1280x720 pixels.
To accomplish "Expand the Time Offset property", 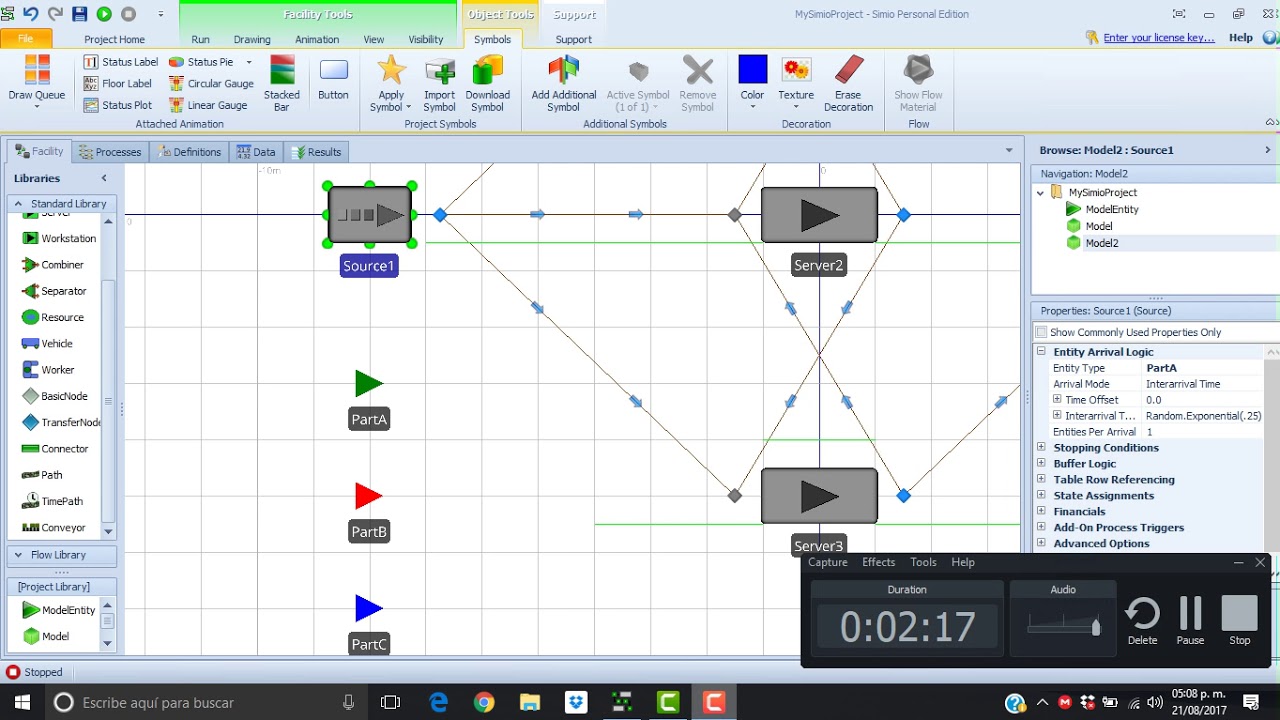I will click(1057, 400).
